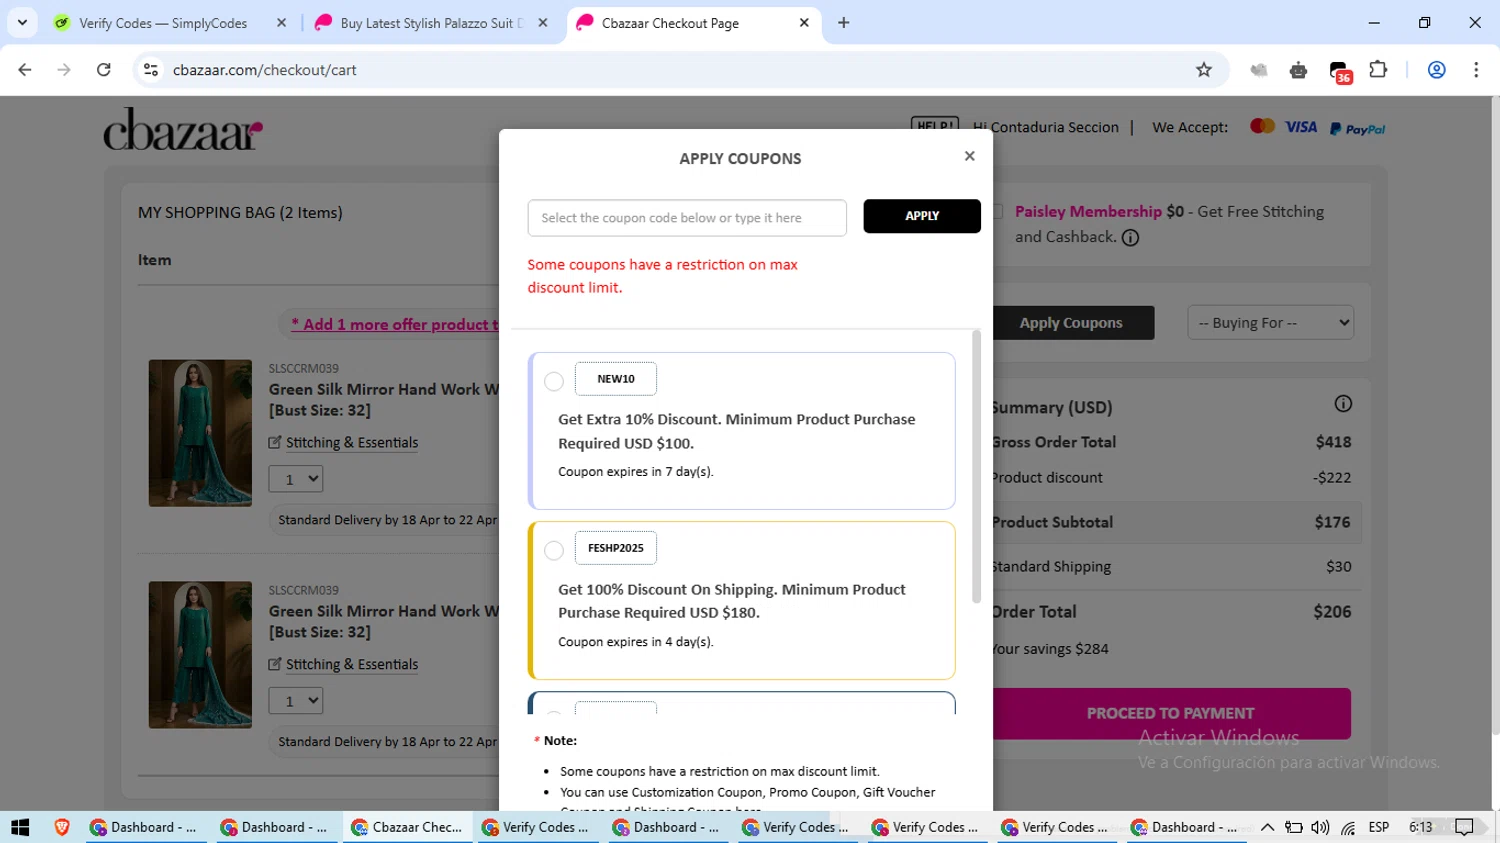
Task: Close the Buy Latest Stylish Palazzo Suit tab
Action: tap(543, 23)
